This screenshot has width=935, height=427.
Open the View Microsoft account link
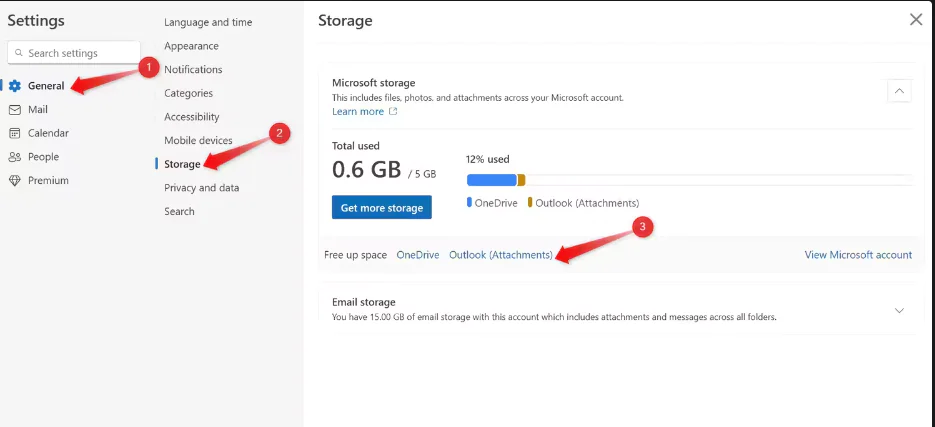[x=858, y=255]
